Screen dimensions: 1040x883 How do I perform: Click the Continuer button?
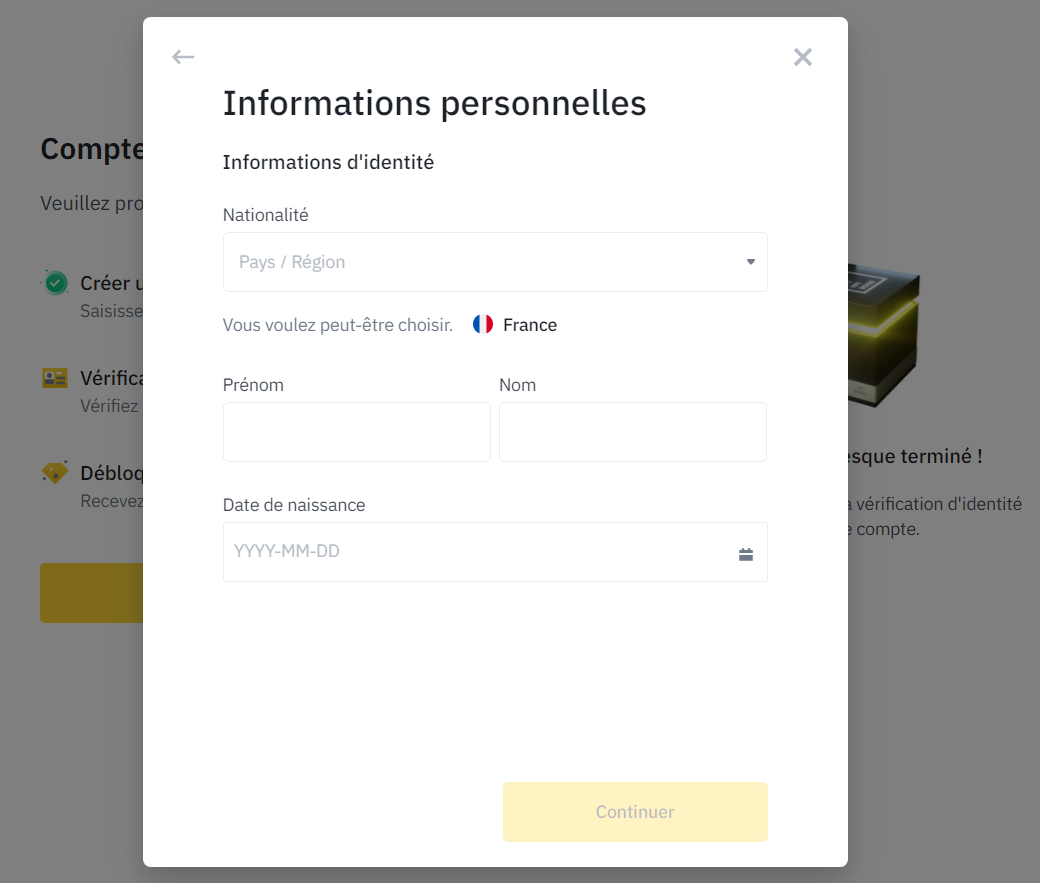[x=635, y=811]
